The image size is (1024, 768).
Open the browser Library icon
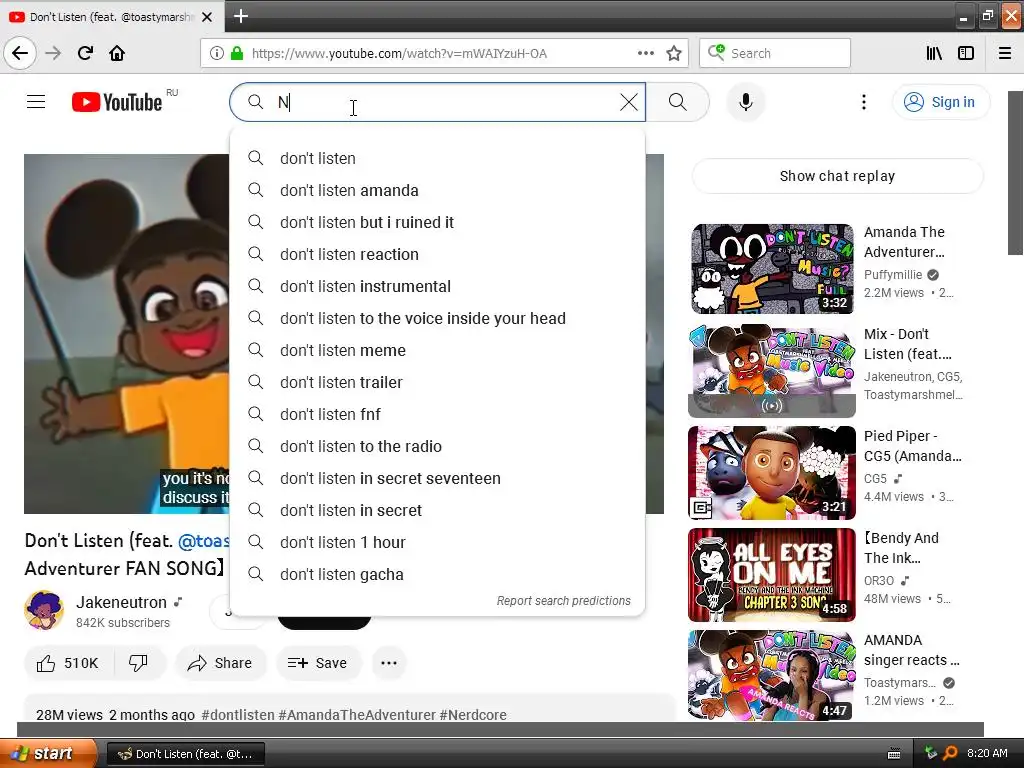point(934,53)
